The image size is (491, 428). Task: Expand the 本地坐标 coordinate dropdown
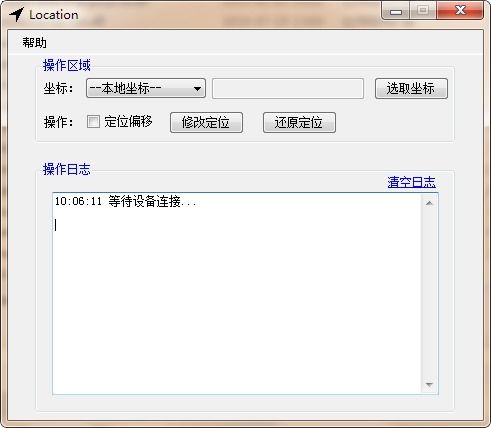pyautogui.click(x=146, y=88)
